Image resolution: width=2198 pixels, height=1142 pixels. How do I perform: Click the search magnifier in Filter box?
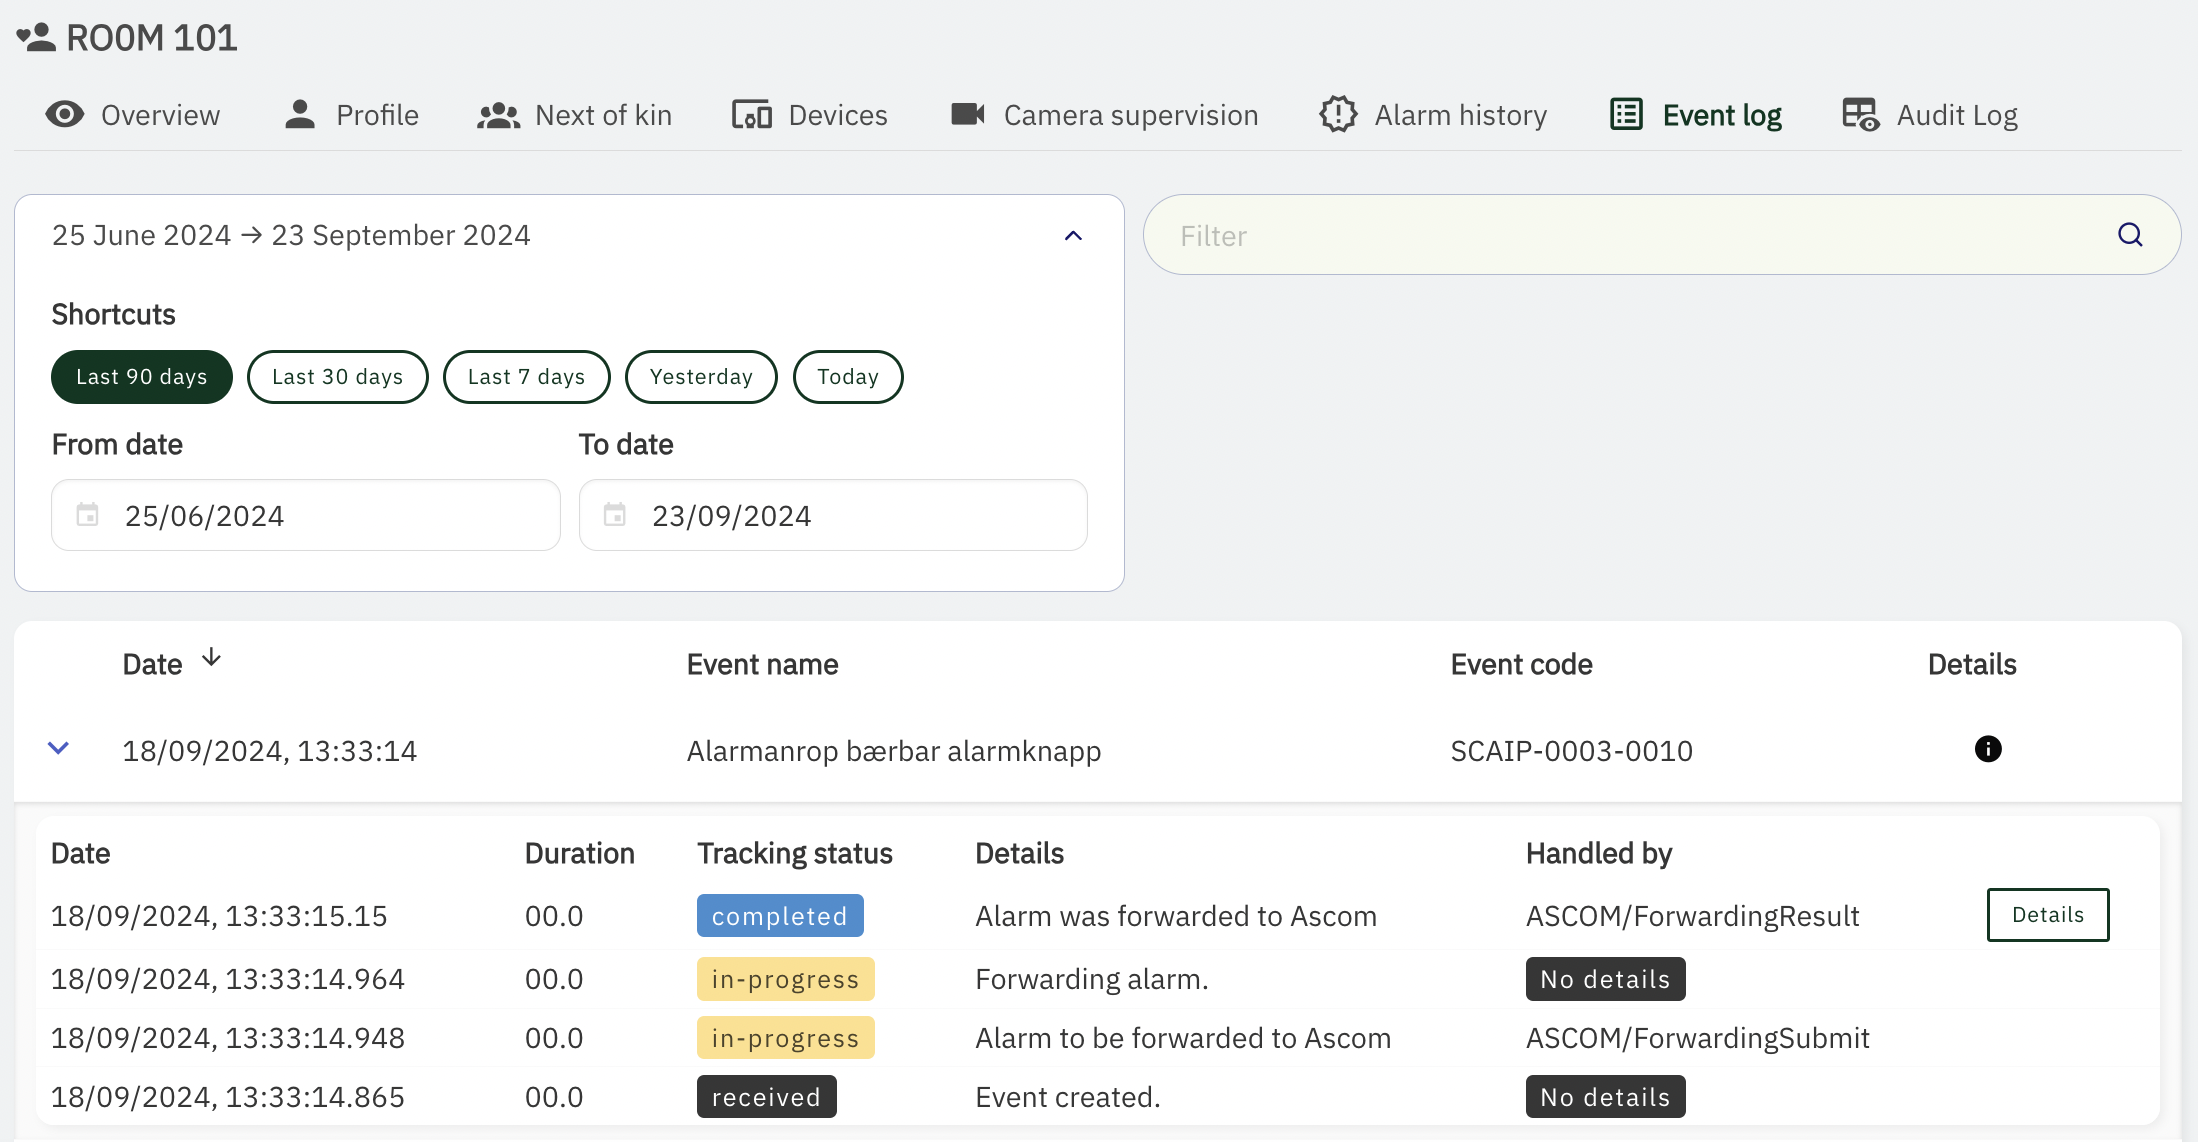(2130, 235)
